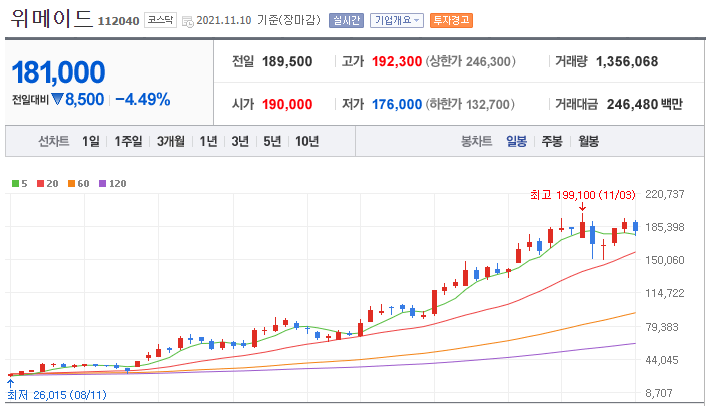Switch to 일봉 daily candle chart
The width and height of the screenshot is (706, 406).
(x=516, y=141)
